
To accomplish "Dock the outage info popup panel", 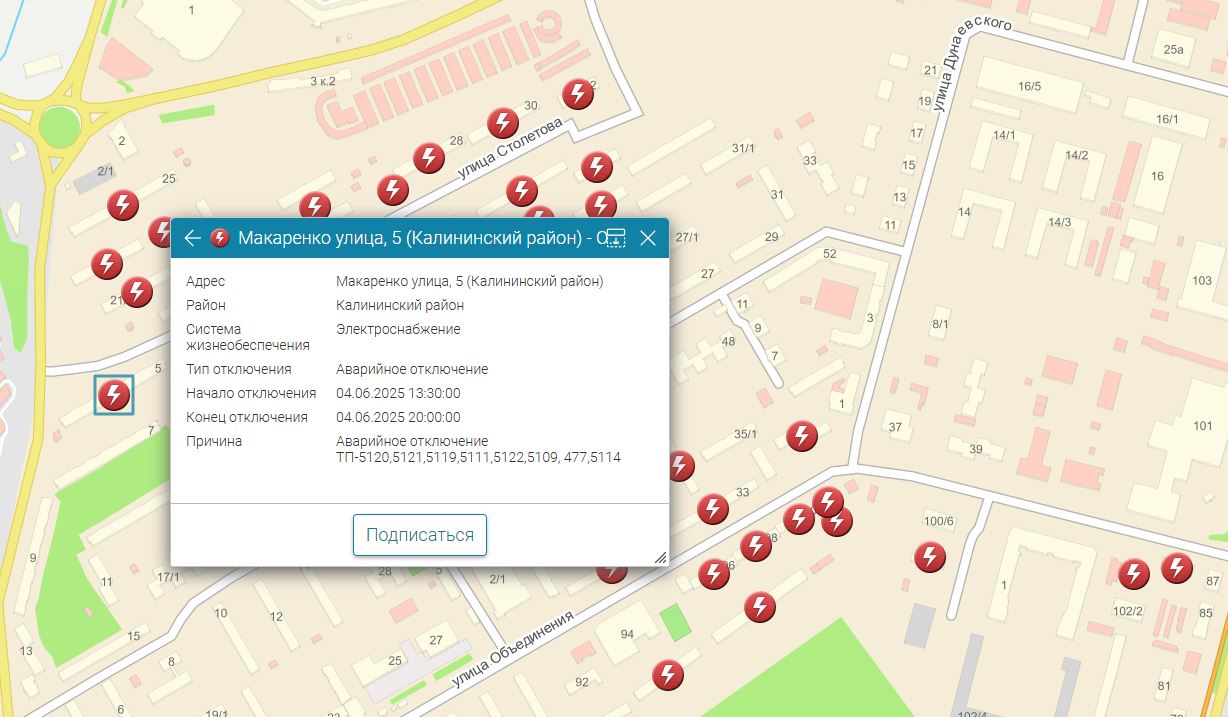I will [615, 238].
